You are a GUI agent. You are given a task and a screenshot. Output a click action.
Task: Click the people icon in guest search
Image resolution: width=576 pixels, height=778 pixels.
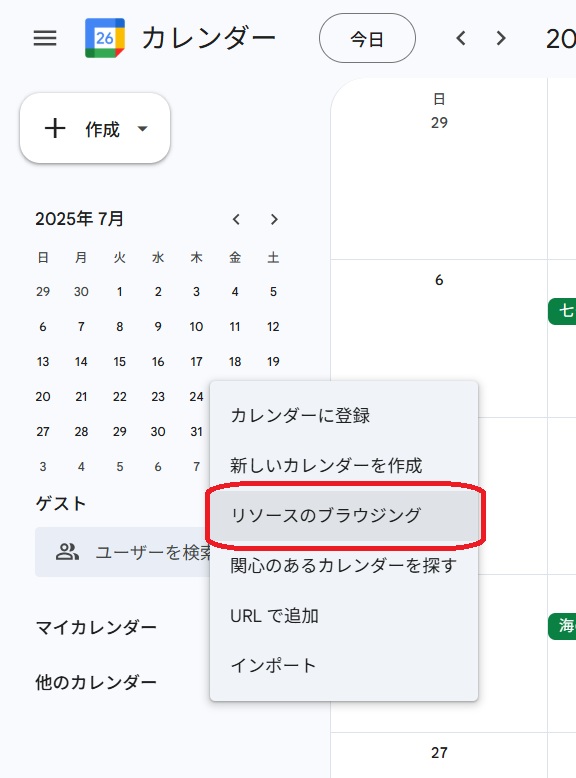coord(67,552)
